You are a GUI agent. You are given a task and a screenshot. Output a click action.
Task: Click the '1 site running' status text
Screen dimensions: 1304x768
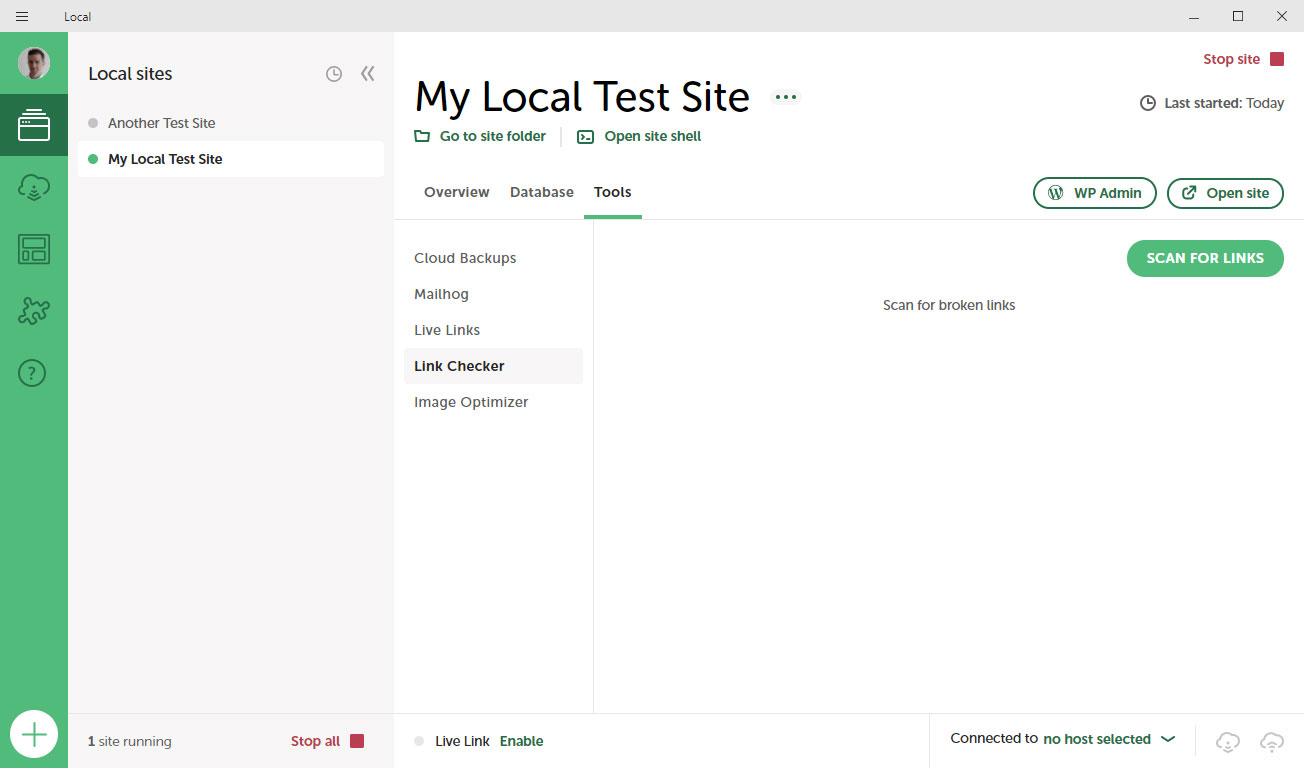point(130,741)
